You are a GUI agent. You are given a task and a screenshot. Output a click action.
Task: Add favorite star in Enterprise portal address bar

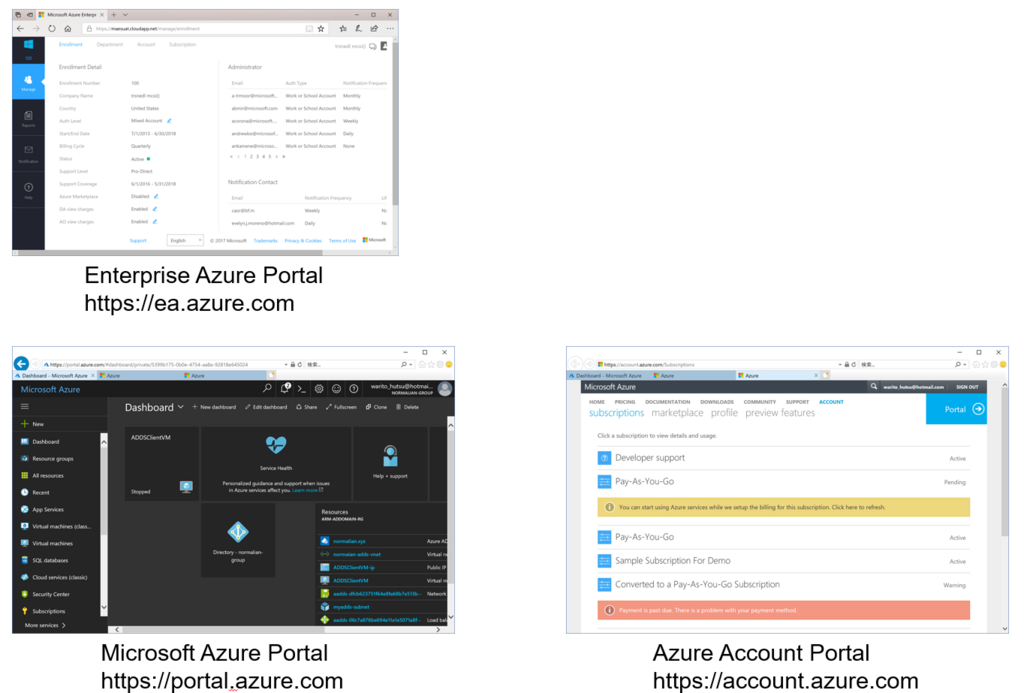pyautogui.click(x=321, y=29)
